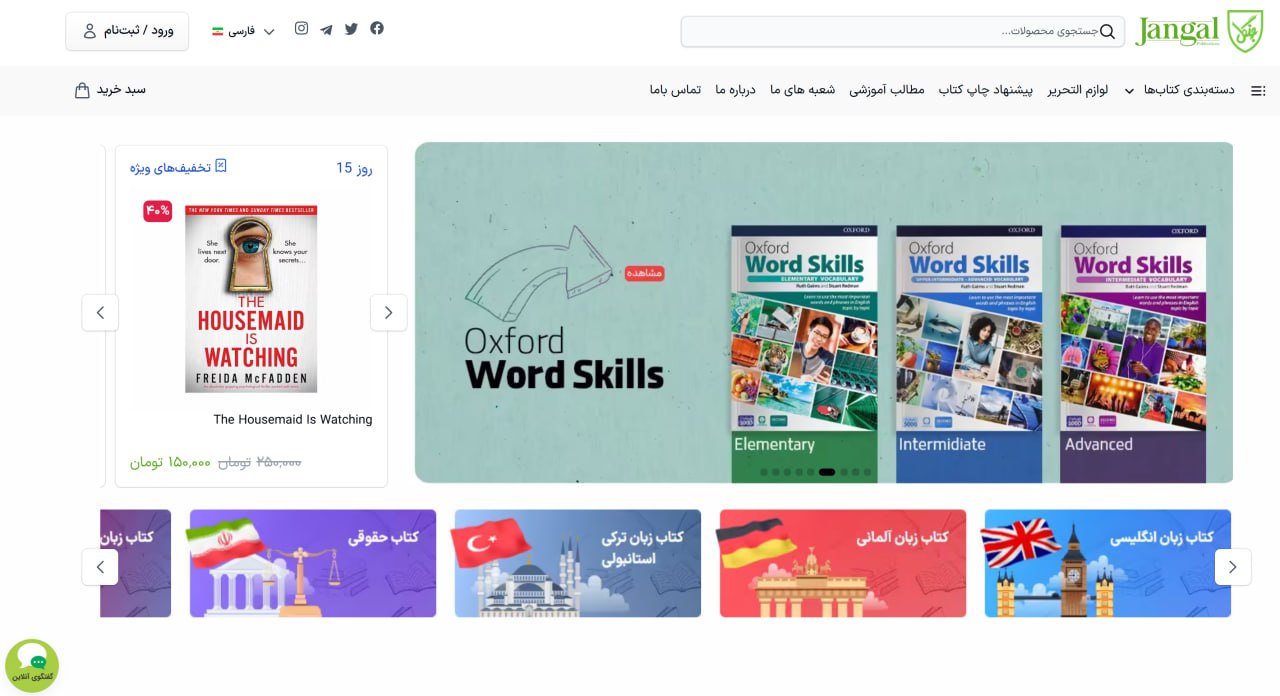Select the active banner carousel dot
This screenshot has height=696, width=1280.
tap(827, 472)
